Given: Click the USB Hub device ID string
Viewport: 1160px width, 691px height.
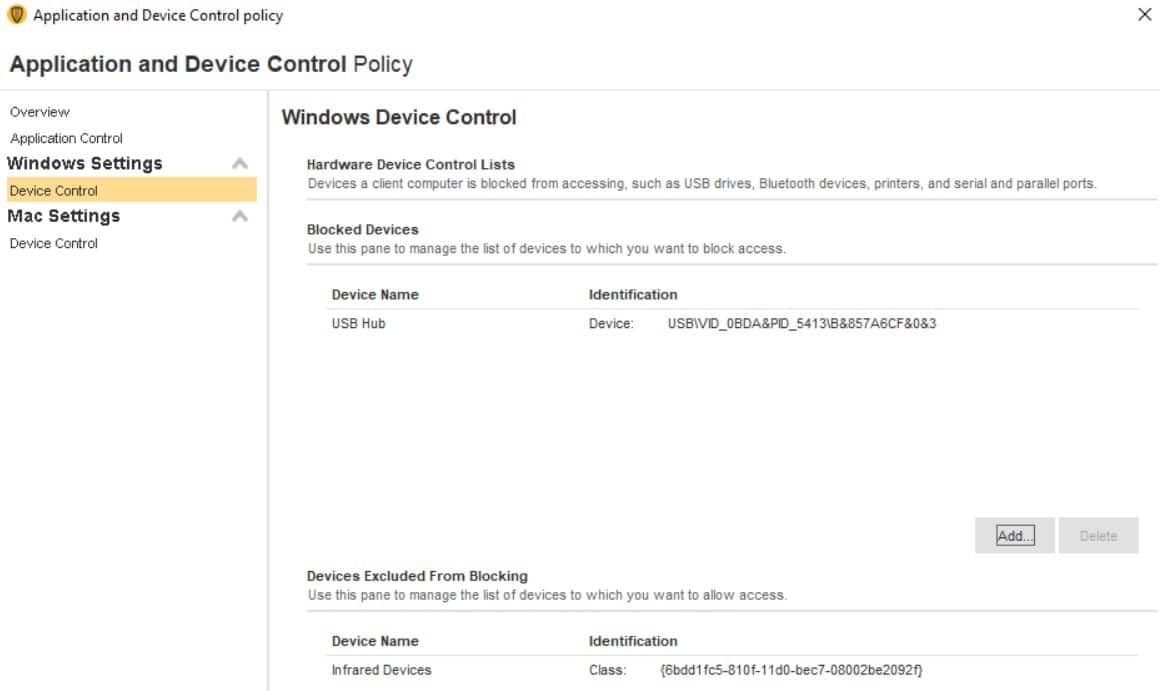Looking at the screenshot, I should [x=802, y=323].
